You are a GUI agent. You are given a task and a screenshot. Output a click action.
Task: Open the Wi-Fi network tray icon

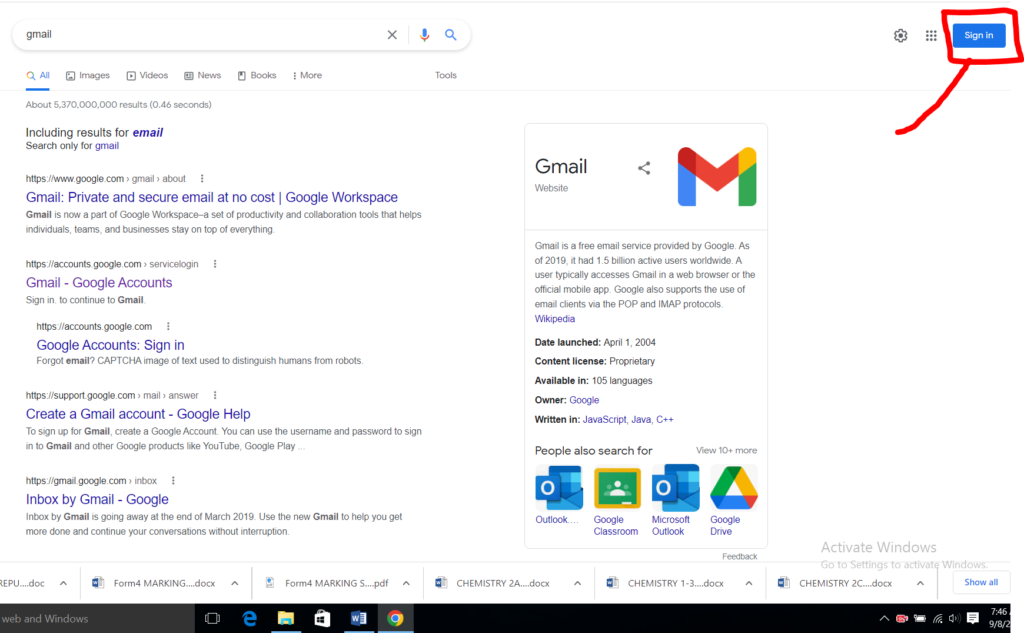point(937,619)
